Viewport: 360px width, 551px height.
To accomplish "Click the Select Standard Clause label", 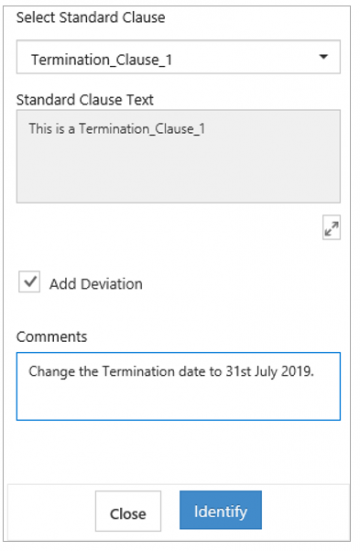I will [x=91, y=17].
